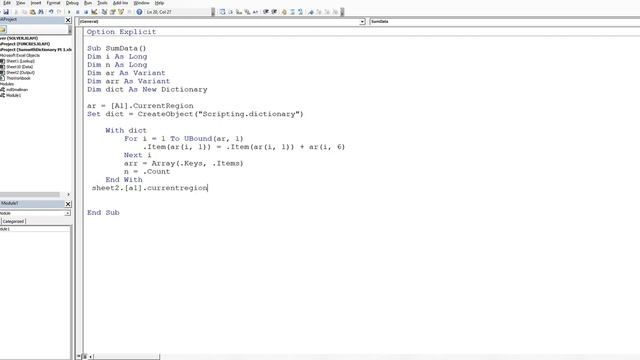Toggle Design Mode icon
The height and width of the screenshot is (360, 640).
coord(94,12)
